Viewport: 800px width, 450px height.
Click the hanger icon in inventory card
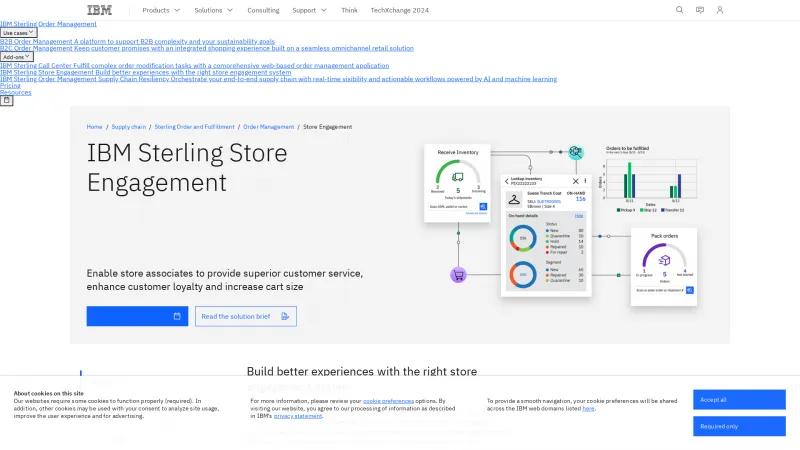click(x=514, y=199)
